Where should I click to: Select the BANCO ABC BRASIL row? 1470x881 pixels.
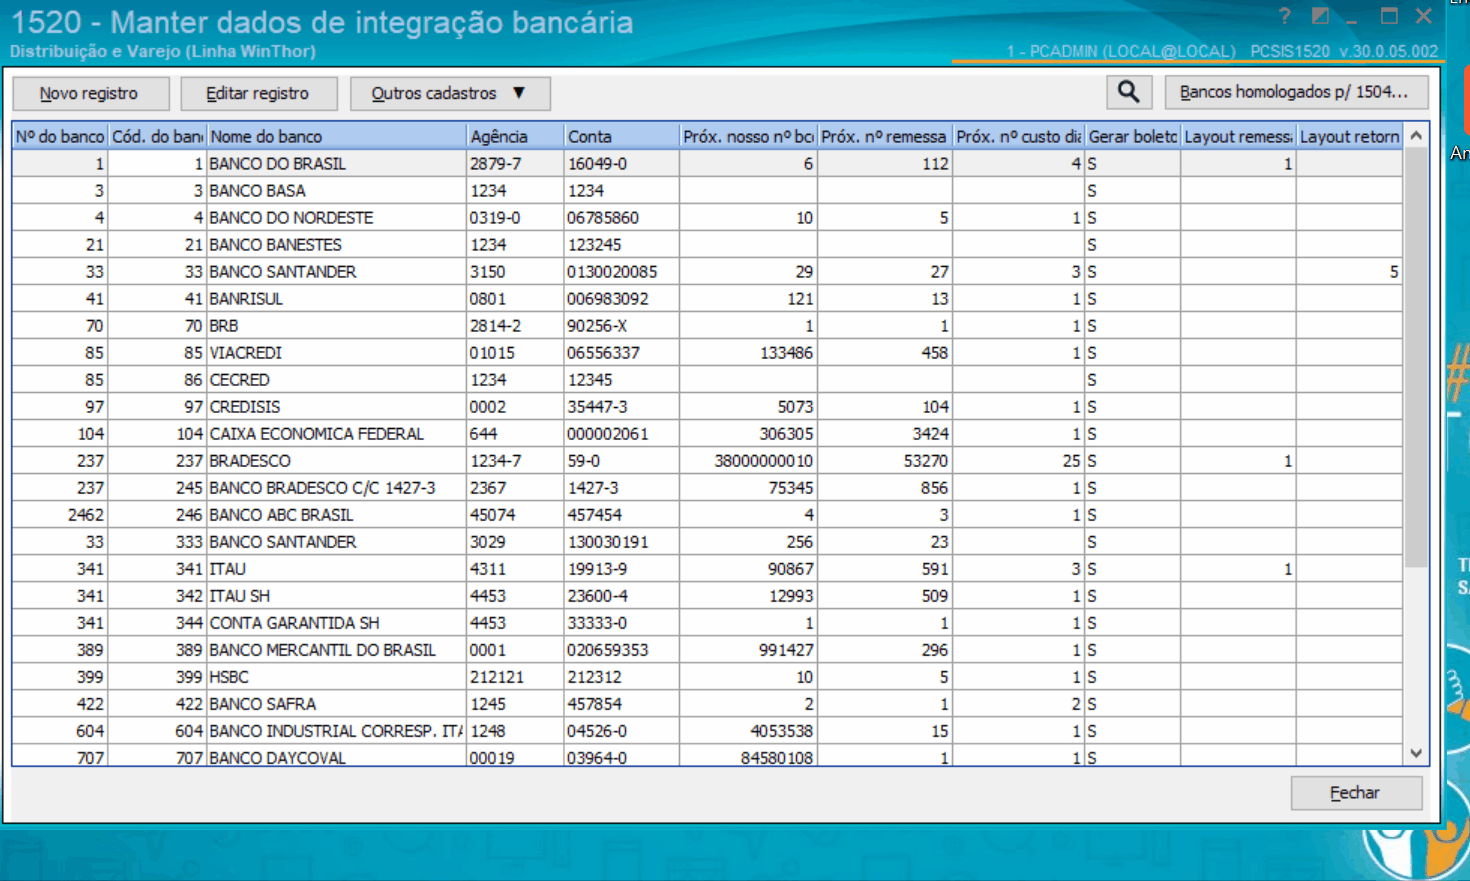tap(707, 514)
